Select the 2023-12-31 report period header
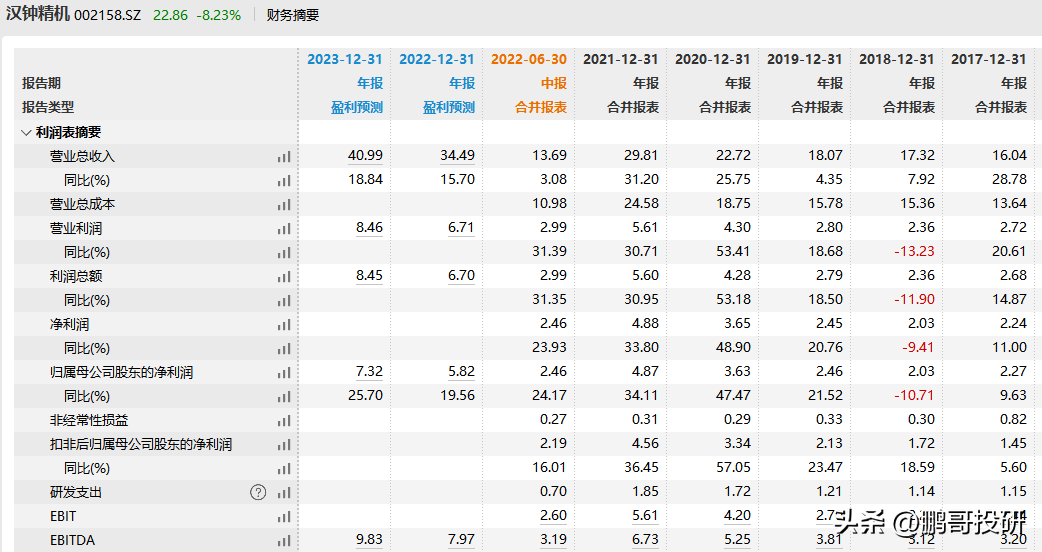The image size is (1042, 552). click(345, 59)
